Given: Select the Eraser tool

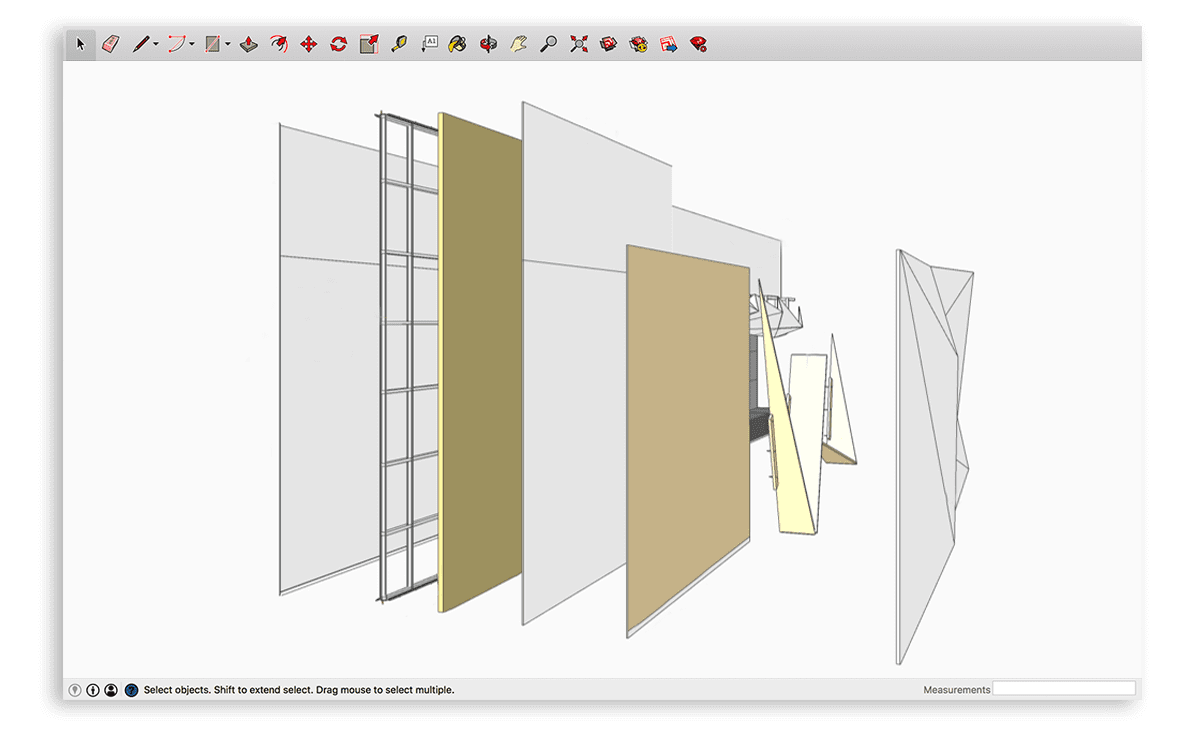Looking at the screenshot, I should coord(109,45).
